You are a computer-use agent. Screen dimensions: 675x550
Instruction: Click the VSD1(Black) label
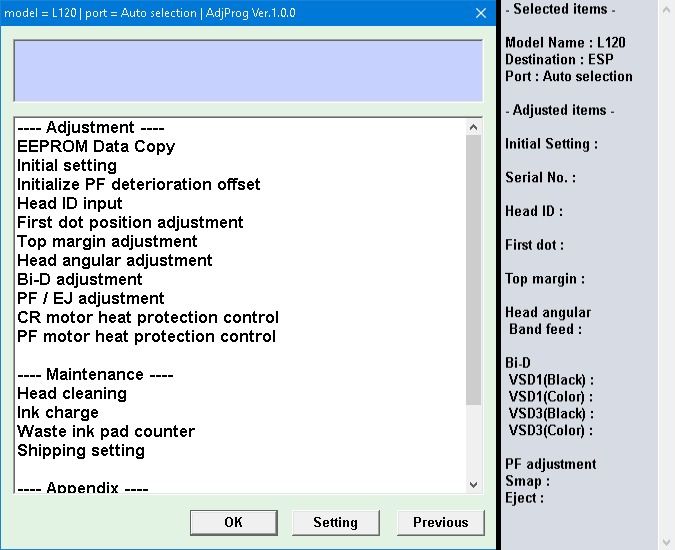[x=551, y=380]
